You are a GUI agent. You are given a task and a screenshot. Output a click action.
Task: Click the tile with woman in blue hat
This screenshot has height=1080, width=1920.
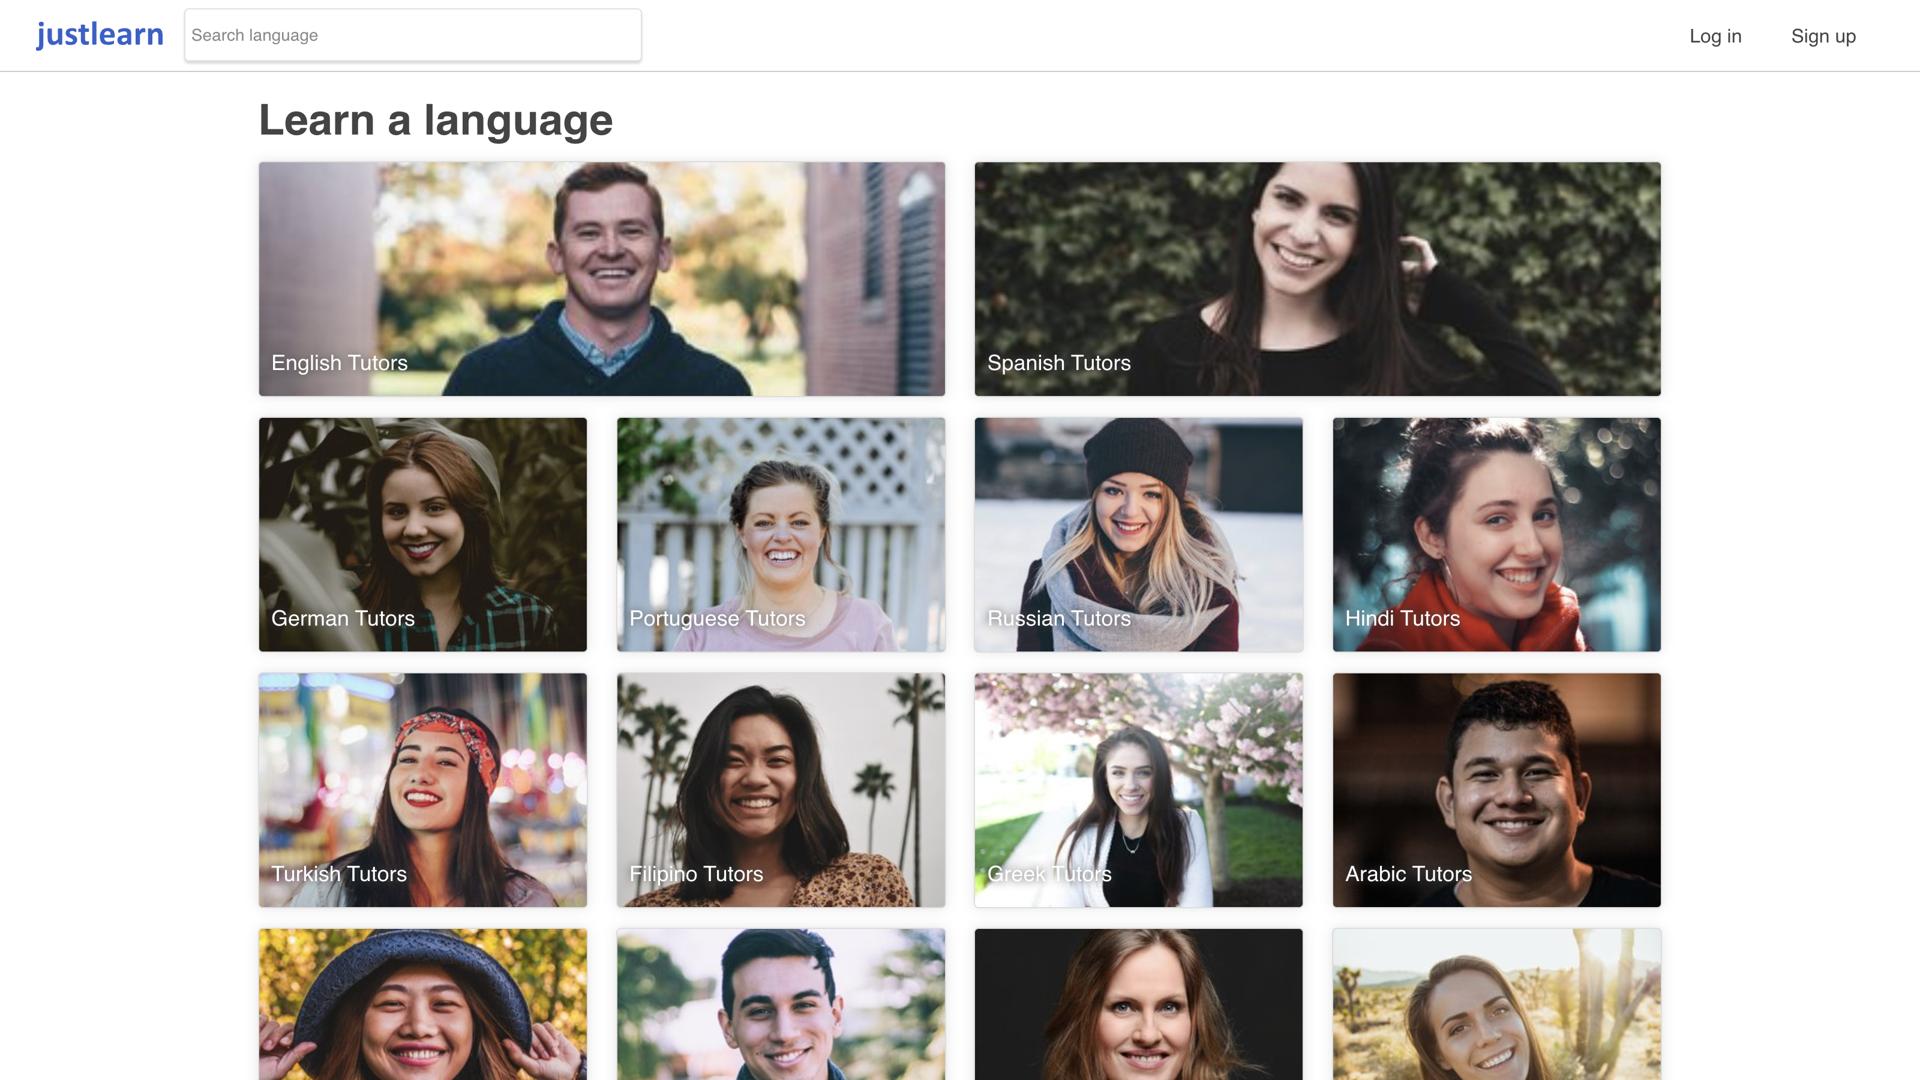423,1004
